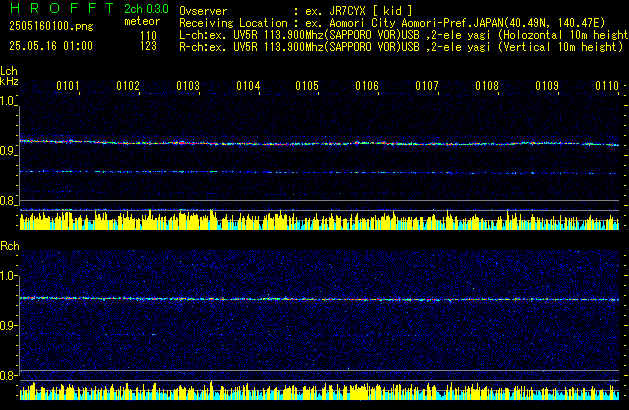Select the timestamp '25.05.16 01:00'

pos(51,46)
